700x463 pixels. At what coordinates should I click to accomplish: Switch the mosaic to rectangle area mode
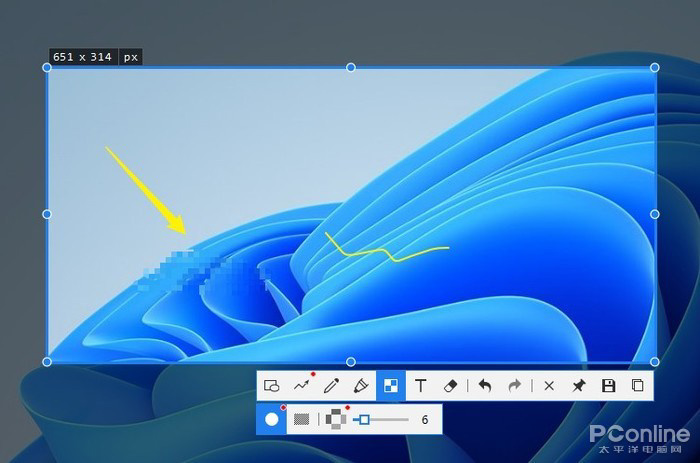pos(301,419)
